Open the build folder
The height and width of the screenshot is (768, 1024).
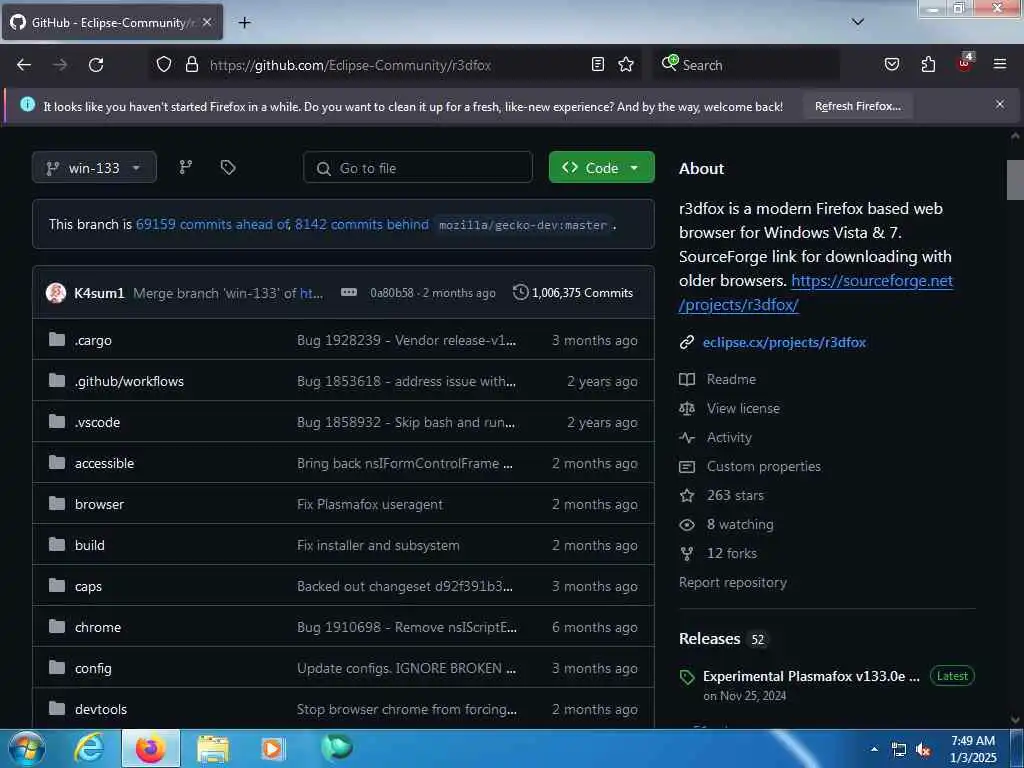pos(89,545)
